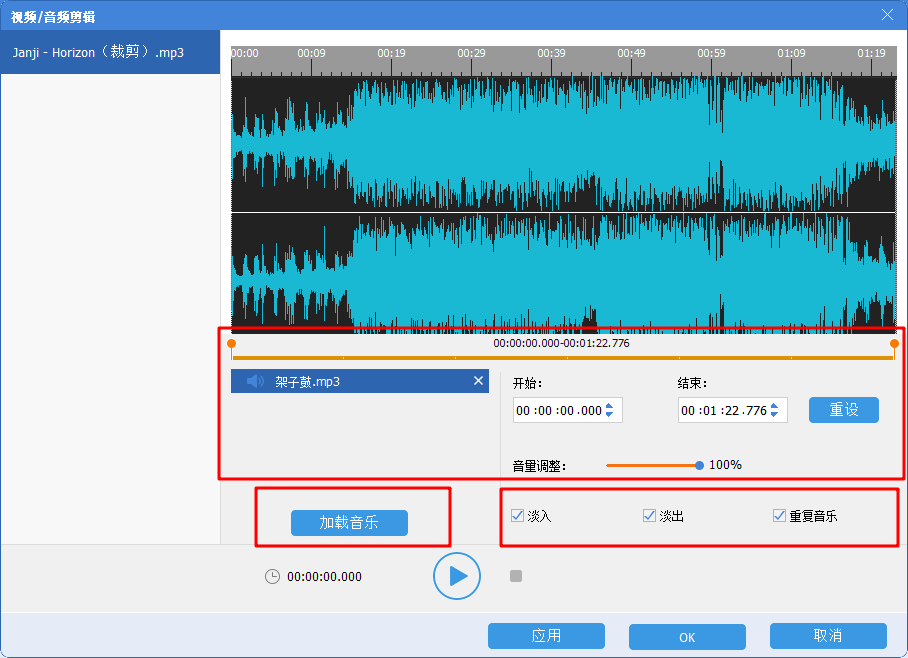
Task: Click the 00:00:00.000 playback time readout
Action: 324,577
